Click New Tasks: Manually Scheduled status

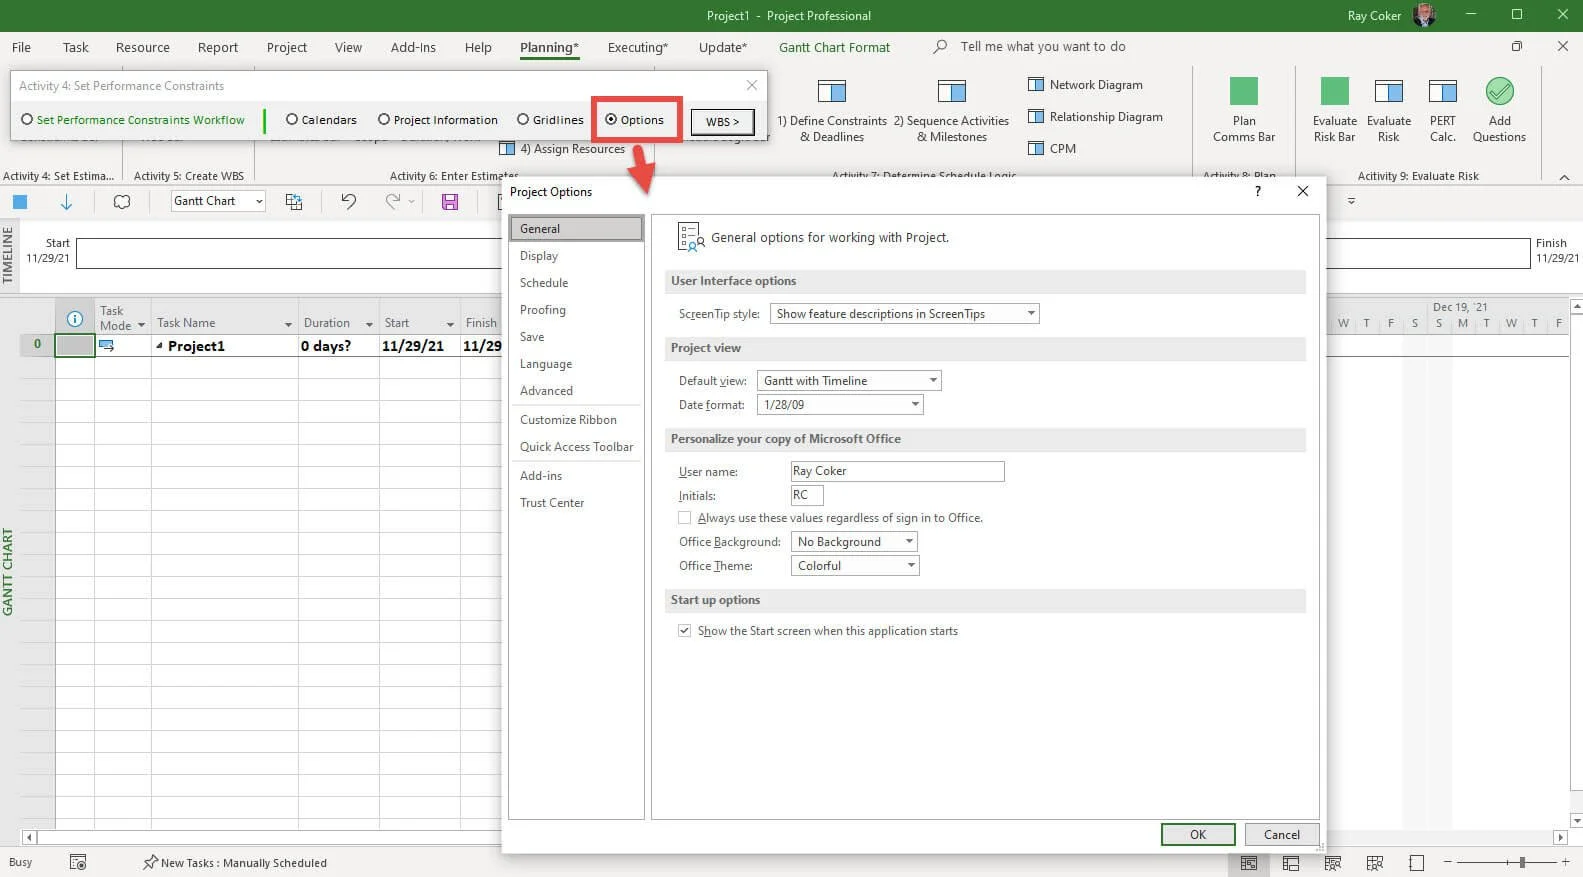coord(235,862)
